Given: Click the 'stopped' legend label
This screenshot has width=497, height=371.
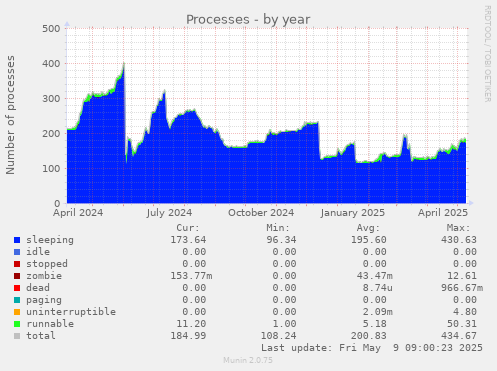Looking at the screenshot, I should click(47, 264).
